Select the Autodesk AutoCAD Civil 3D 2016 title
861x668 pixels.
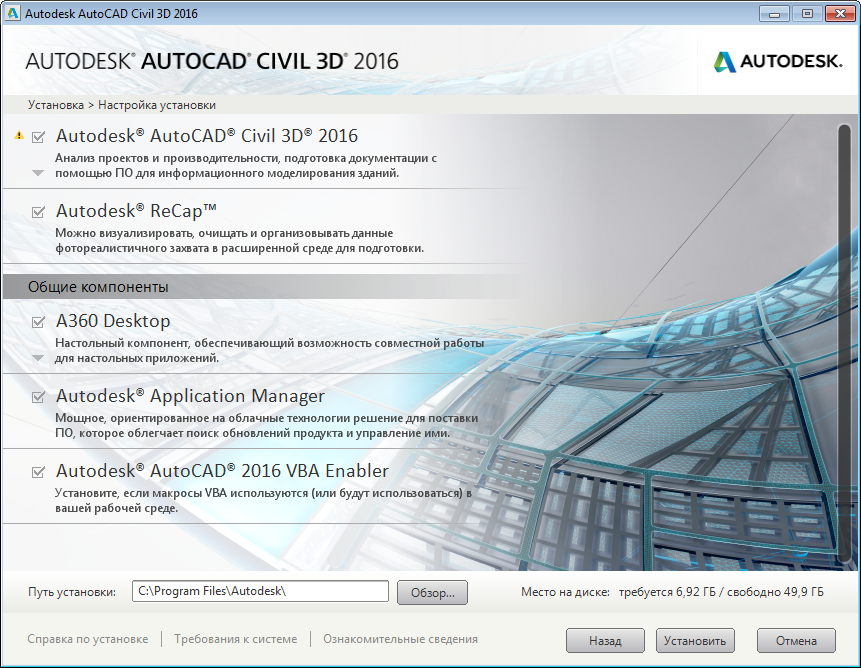[x=207, y=136]
